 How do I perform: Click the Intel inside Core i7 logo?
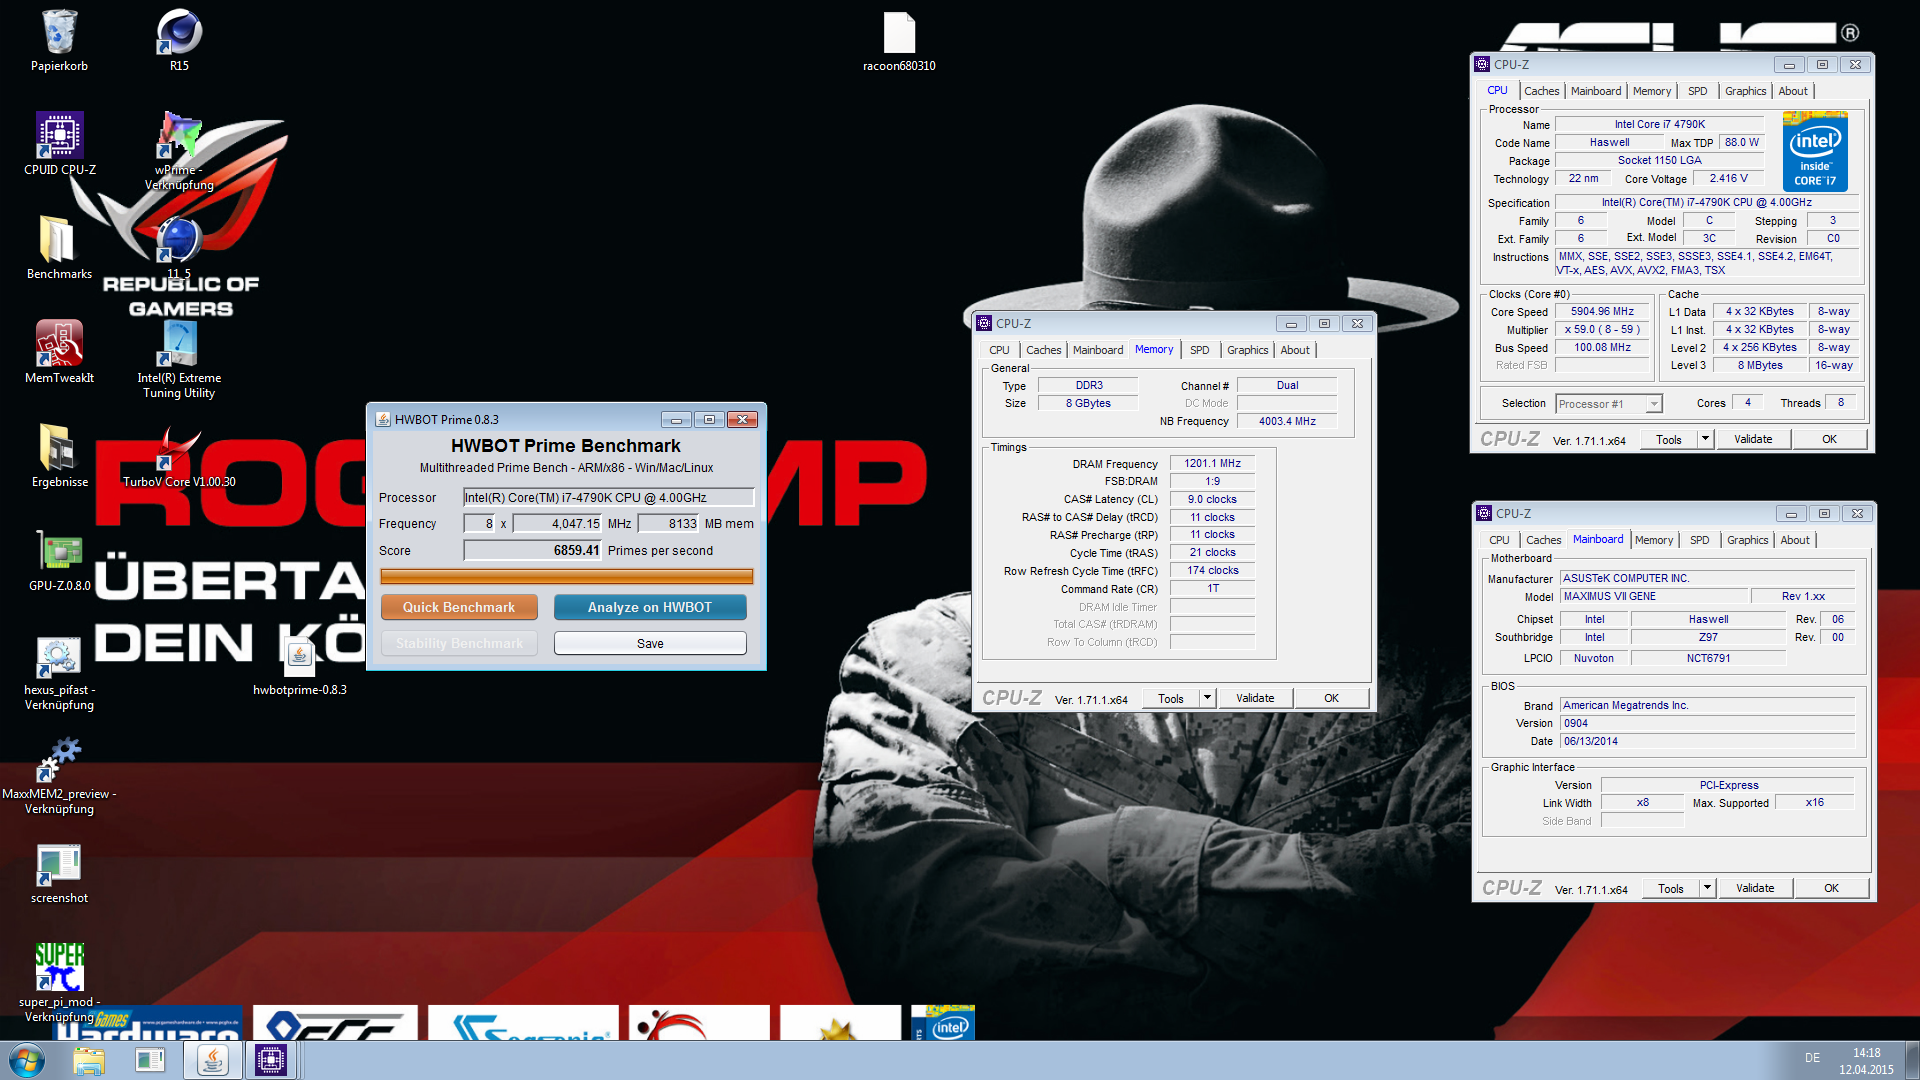point(1815,152)
